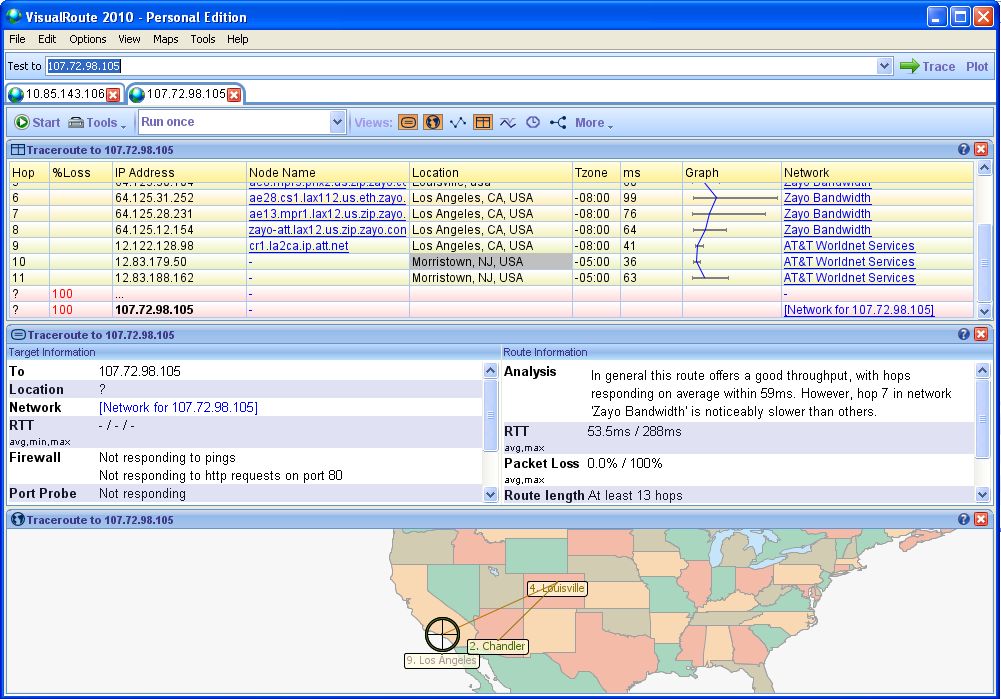Click the 4. Louisville map label
Viewport: 1001px width, 699px height.
point(557,588)
